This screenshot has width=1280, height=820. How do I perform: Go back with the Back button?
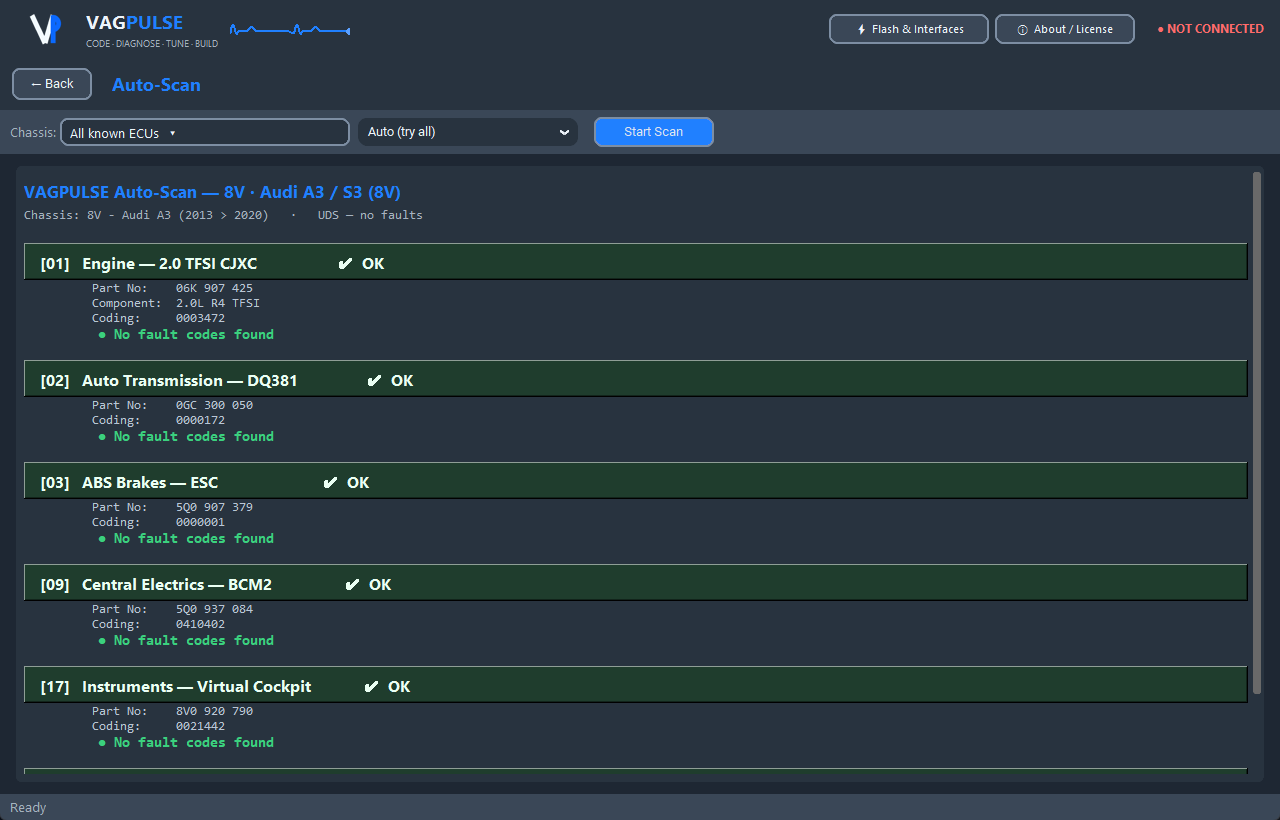click(52, 84)
